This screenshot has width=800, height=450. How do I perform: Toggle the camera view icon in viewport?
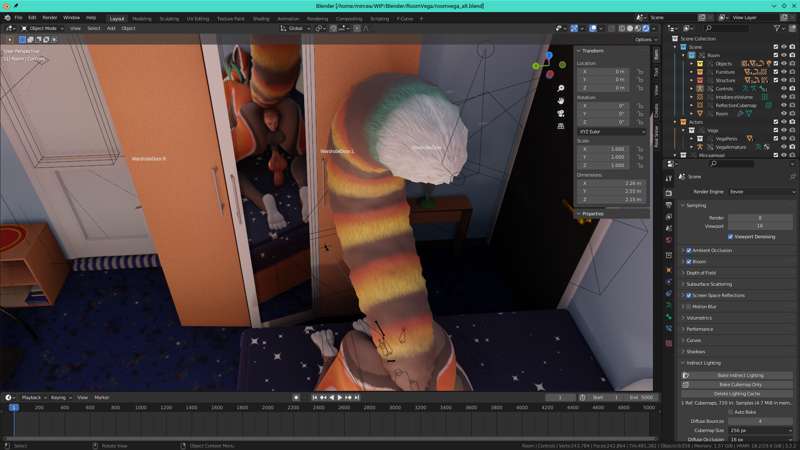point(562,113)
